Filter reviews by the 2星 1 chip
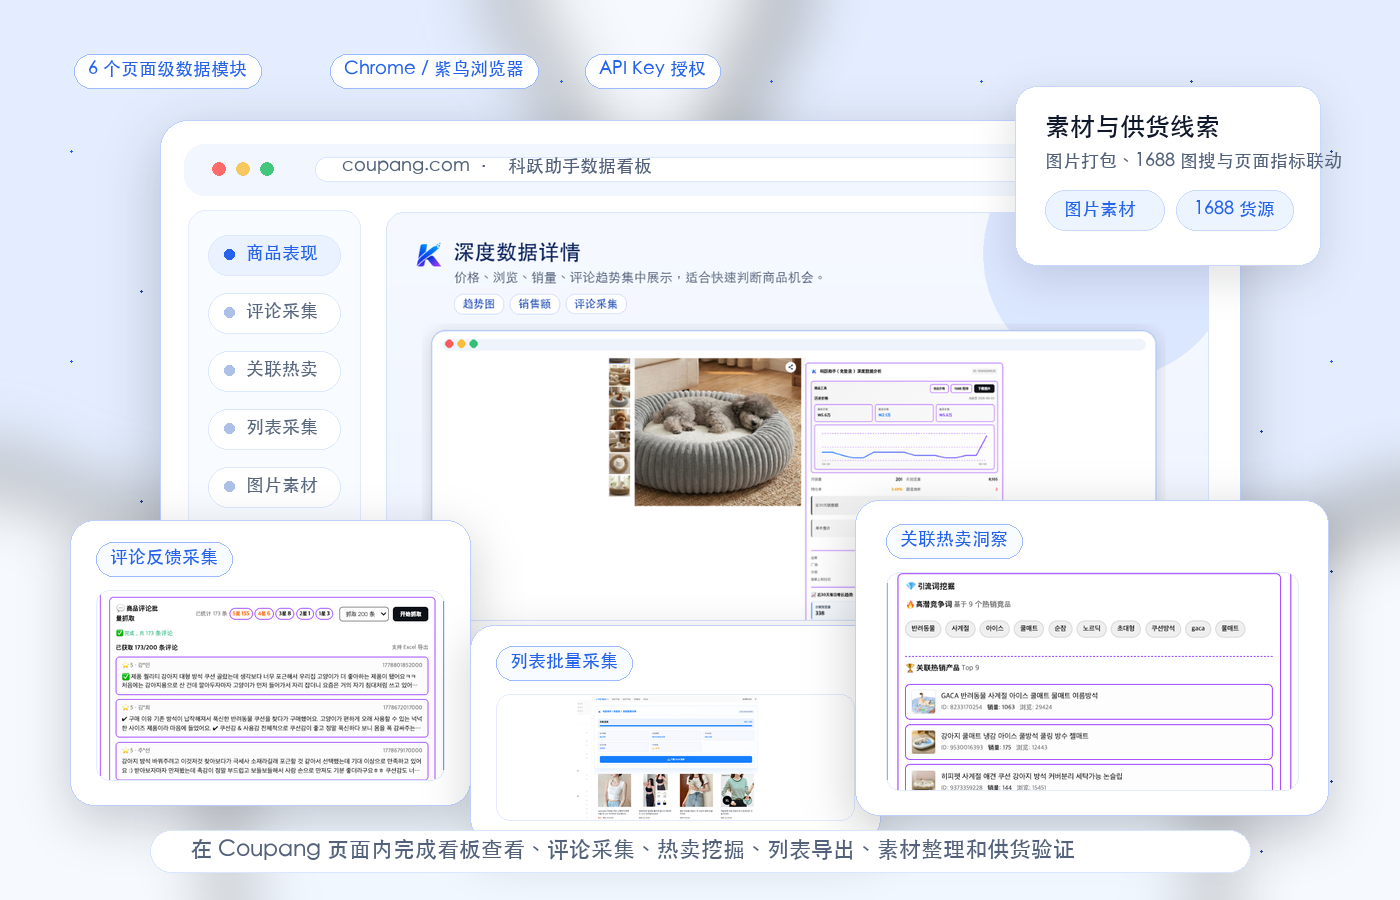The height and width of the screenshot is (900, 1400). pyautogui.click(x=305, y=614)
